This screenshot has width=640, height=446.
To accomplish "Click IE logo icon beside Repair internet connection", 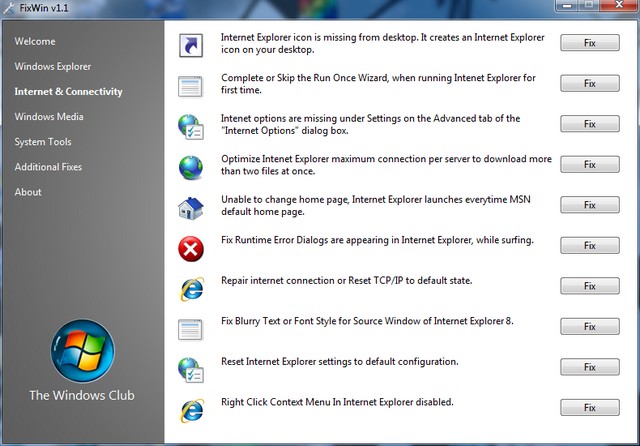I will tap(191, 289).
